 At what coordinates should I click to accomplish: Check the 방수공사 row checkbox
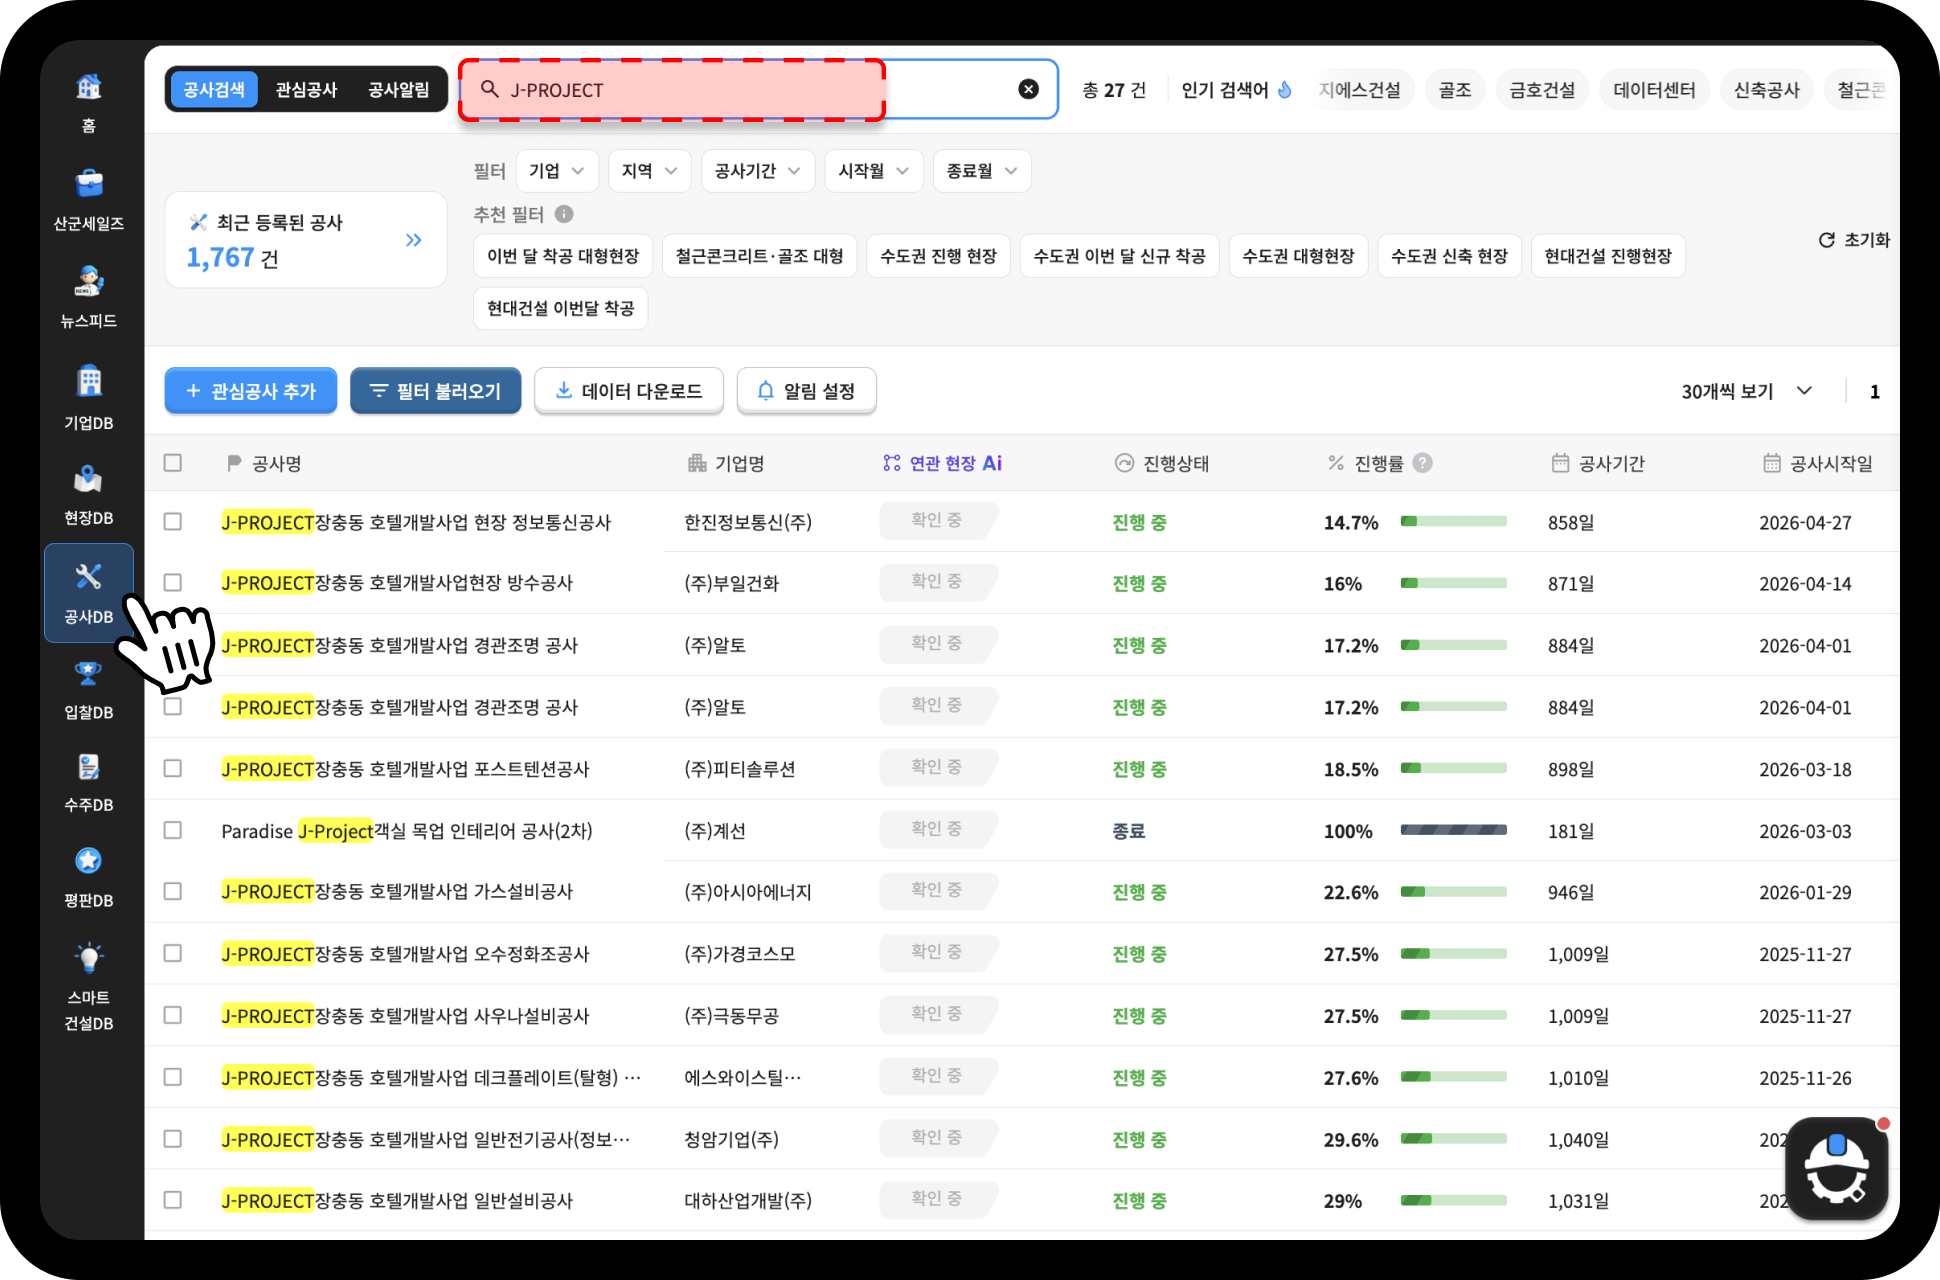(173, 582)
